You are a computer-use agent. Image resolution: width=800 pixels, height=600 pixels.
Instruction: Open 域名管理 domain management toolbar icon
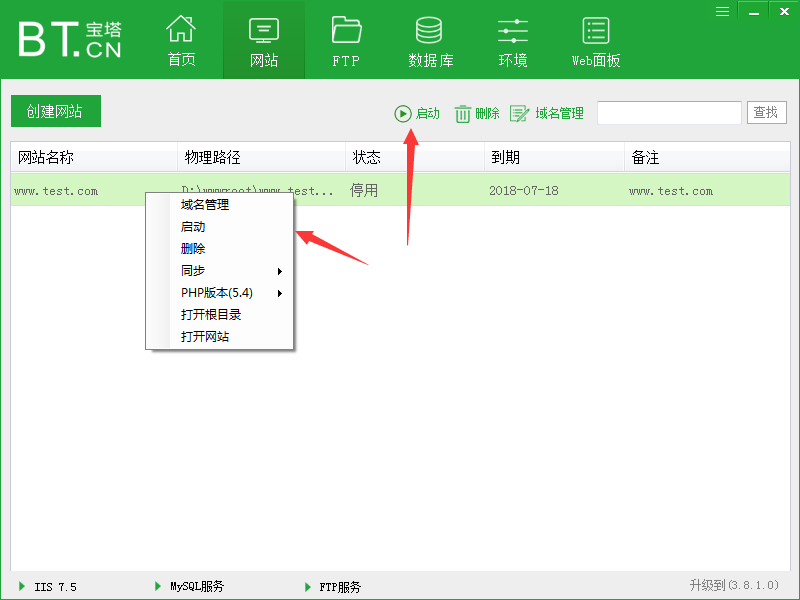(x=547, y=113)
